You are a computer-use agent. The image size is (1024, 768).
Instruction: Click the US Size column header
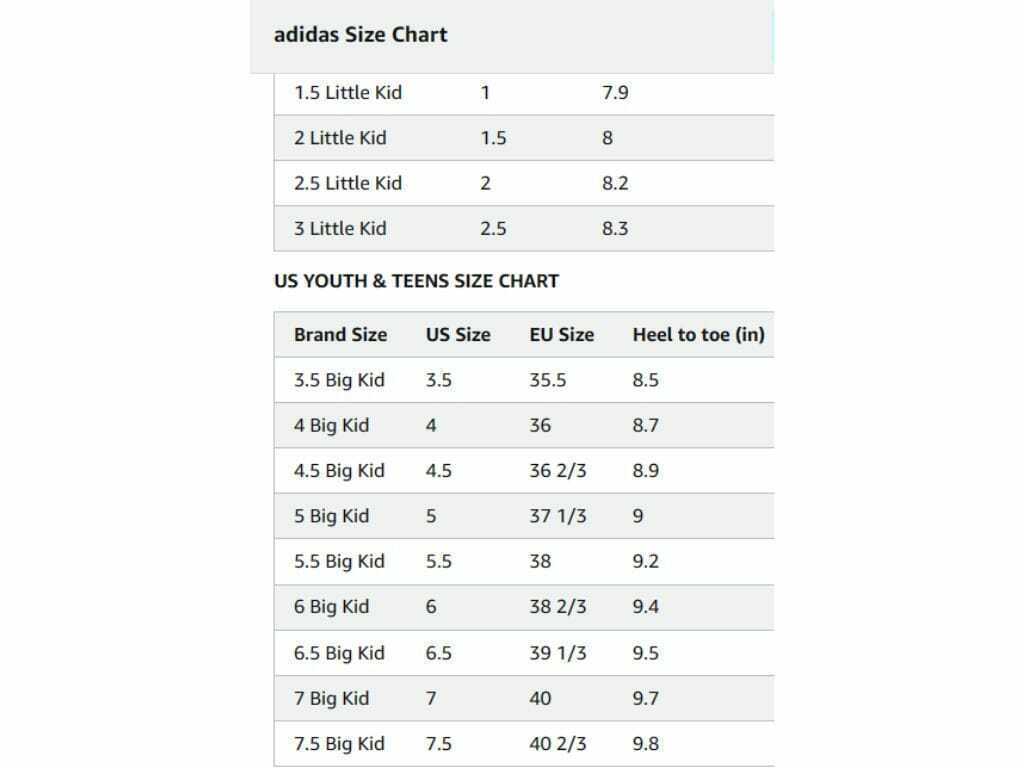(458, 334)
